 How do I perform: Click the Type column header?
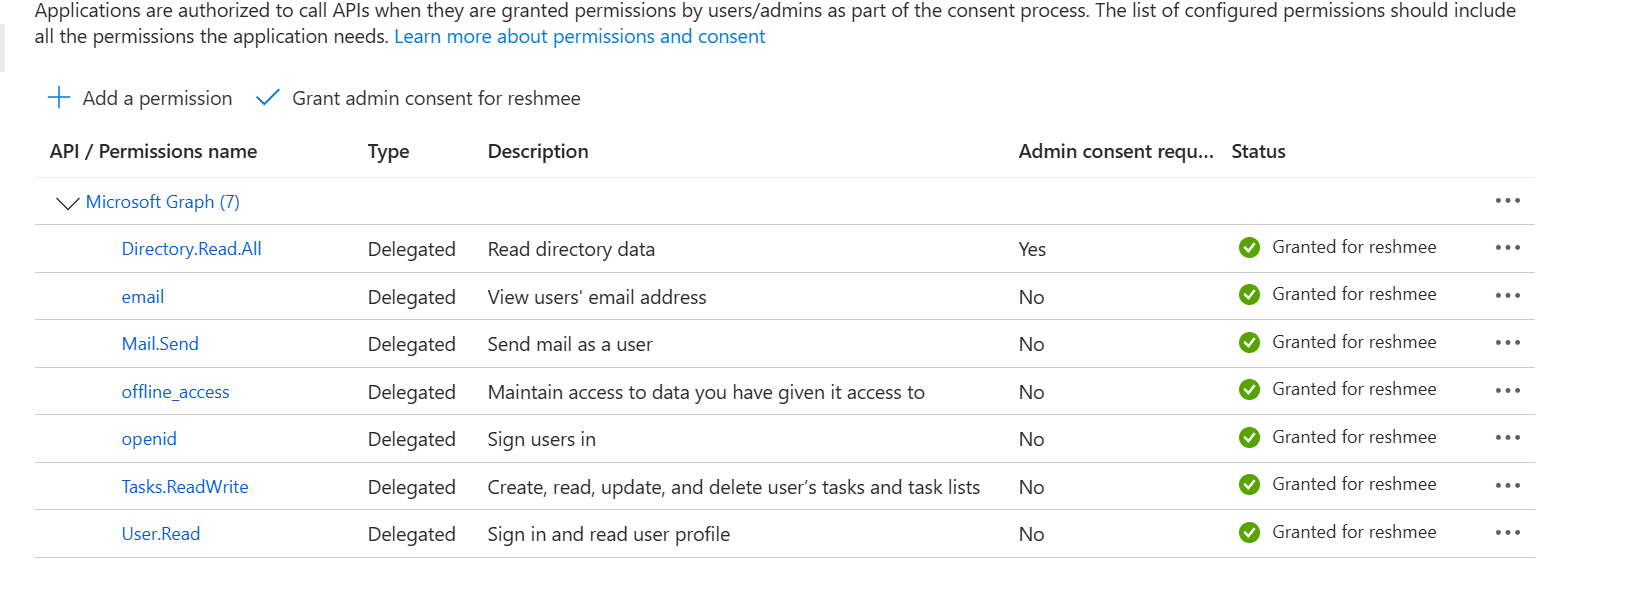[x=389, y=152]
